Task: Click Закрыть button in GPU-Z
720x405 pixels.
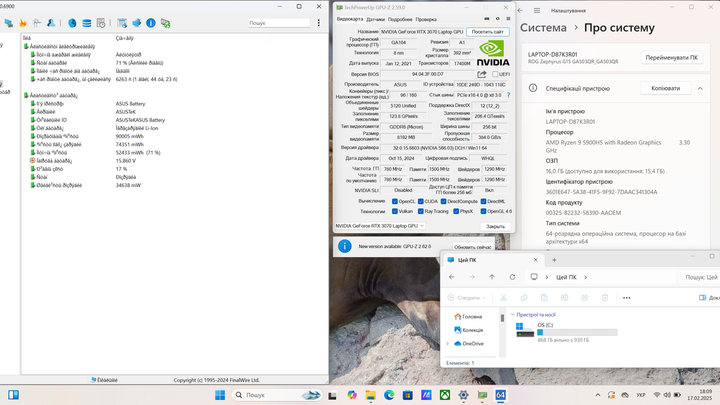Action: [x=495, y=226]
